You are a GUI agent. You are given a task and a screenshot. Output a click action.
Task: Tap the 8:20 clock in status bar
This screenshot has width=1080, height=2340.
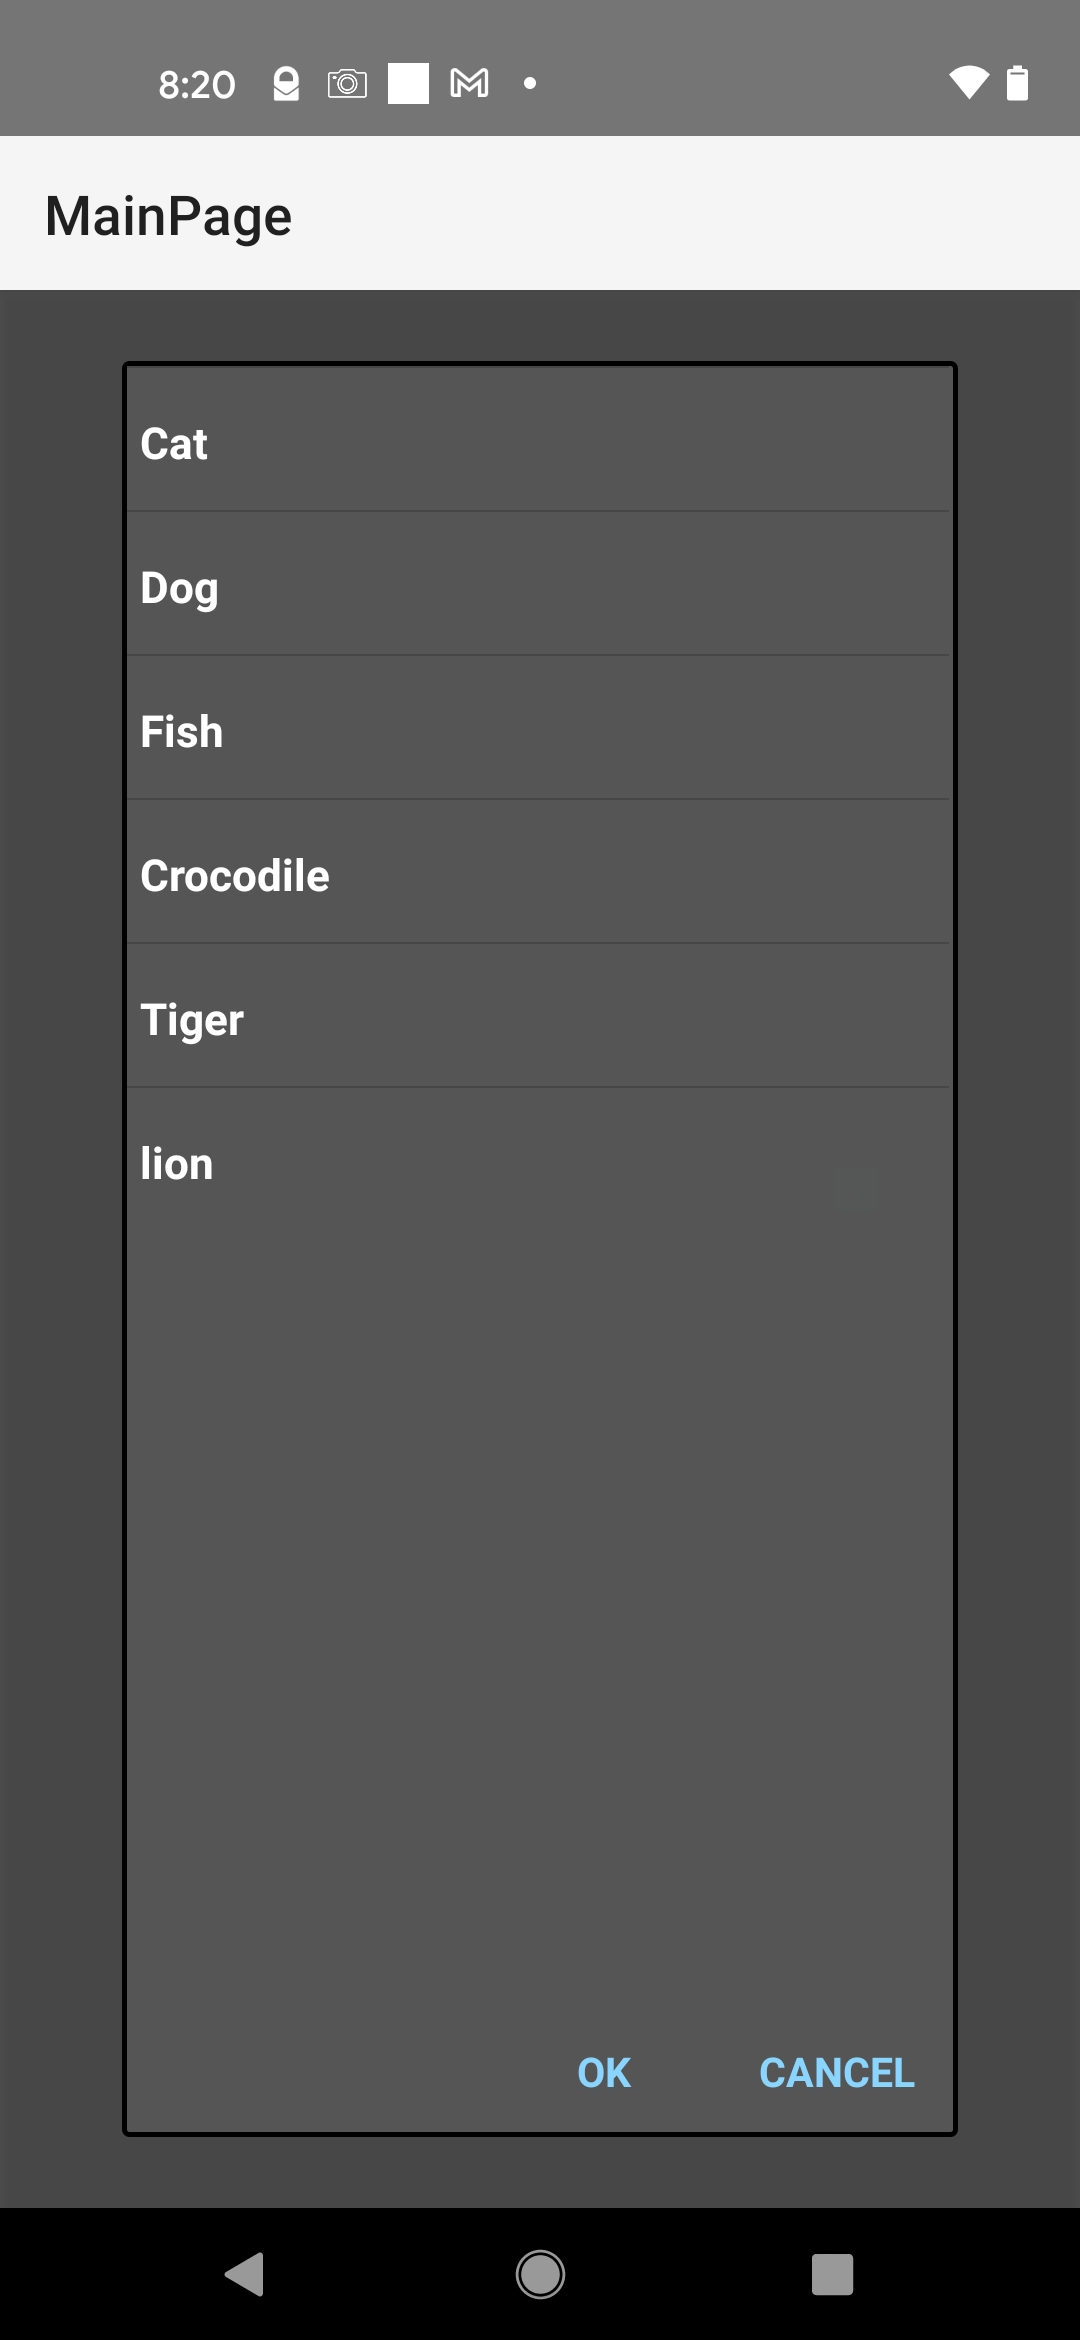point(196,85)
